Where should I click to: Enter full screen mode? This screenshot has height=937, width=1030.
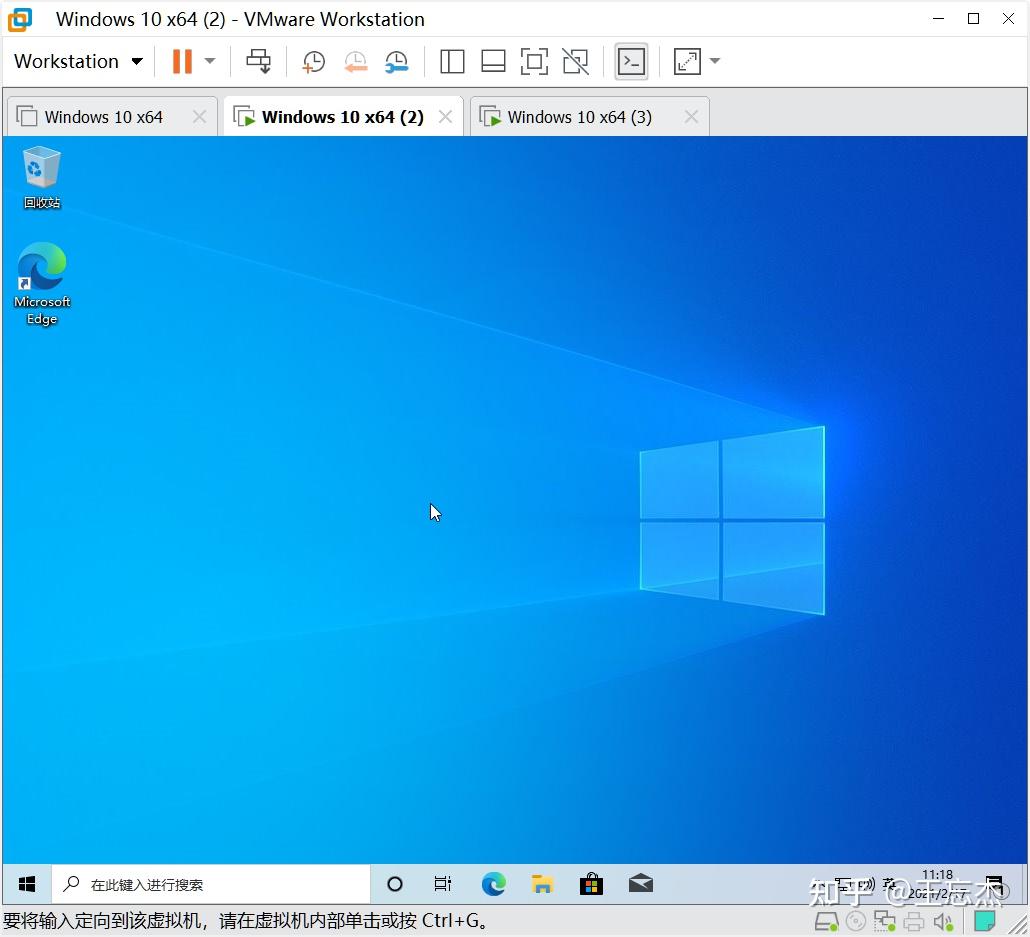[534, 61]
